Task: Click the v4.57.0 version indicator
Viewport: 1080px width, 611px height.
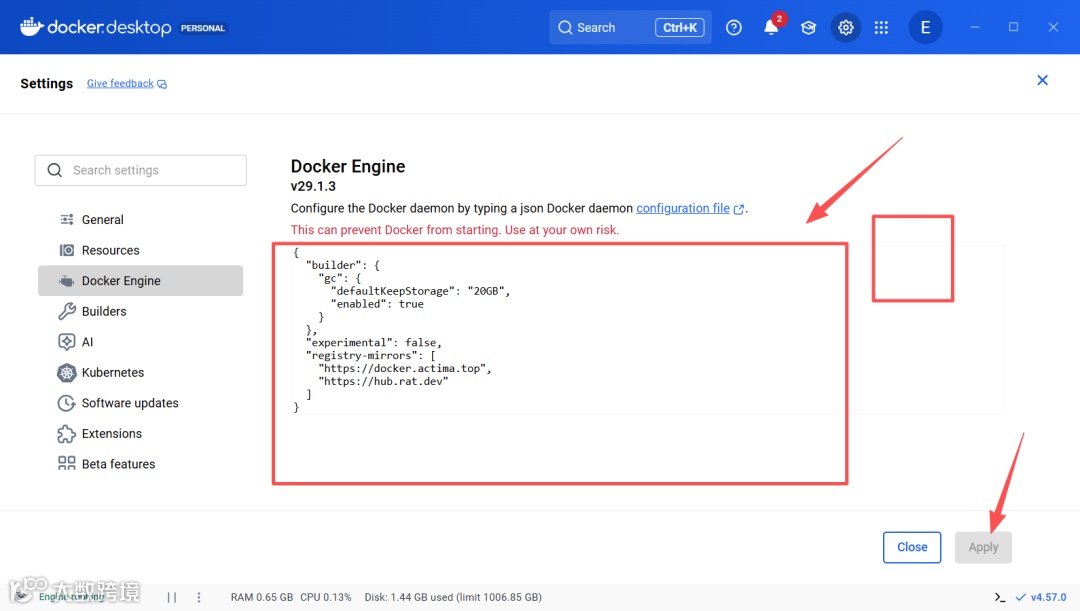Action: tap(1041, 597)
